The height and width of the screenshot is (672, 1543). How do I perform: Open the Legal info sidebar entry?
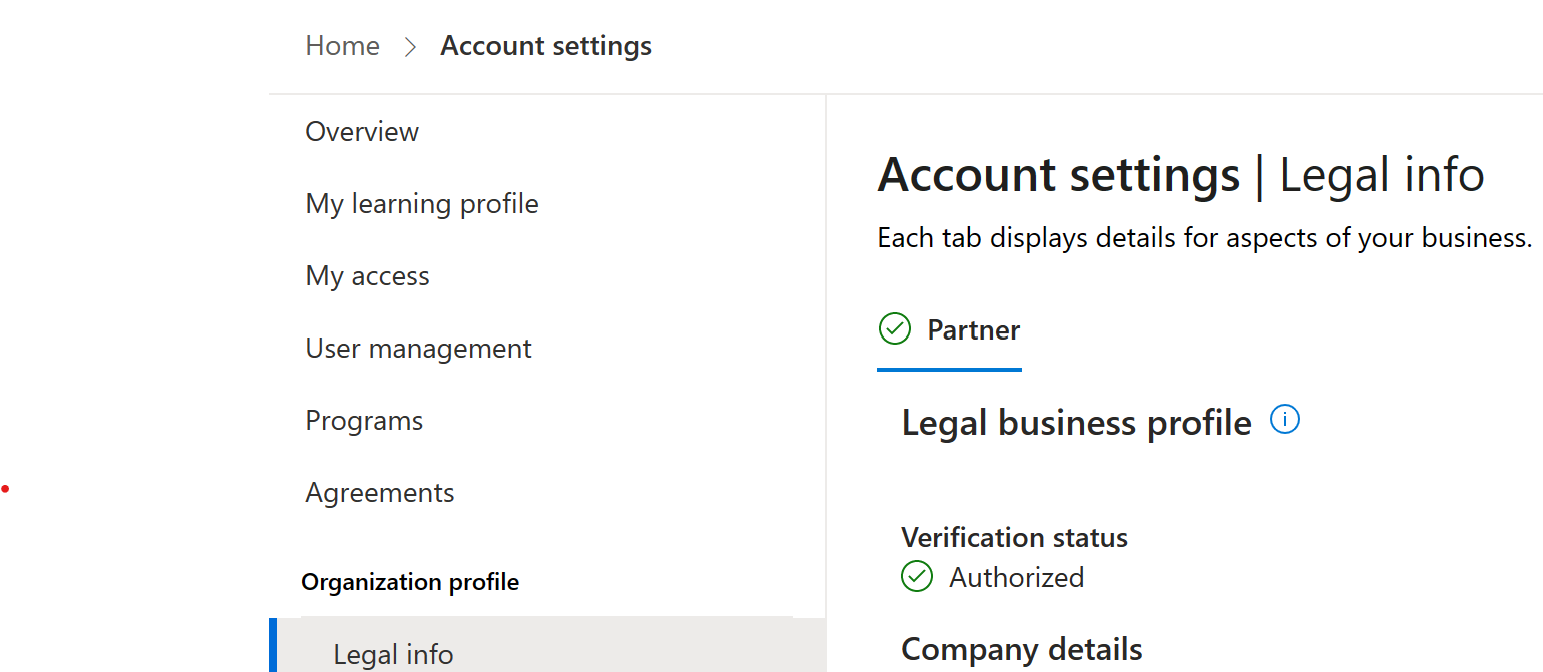393,653
